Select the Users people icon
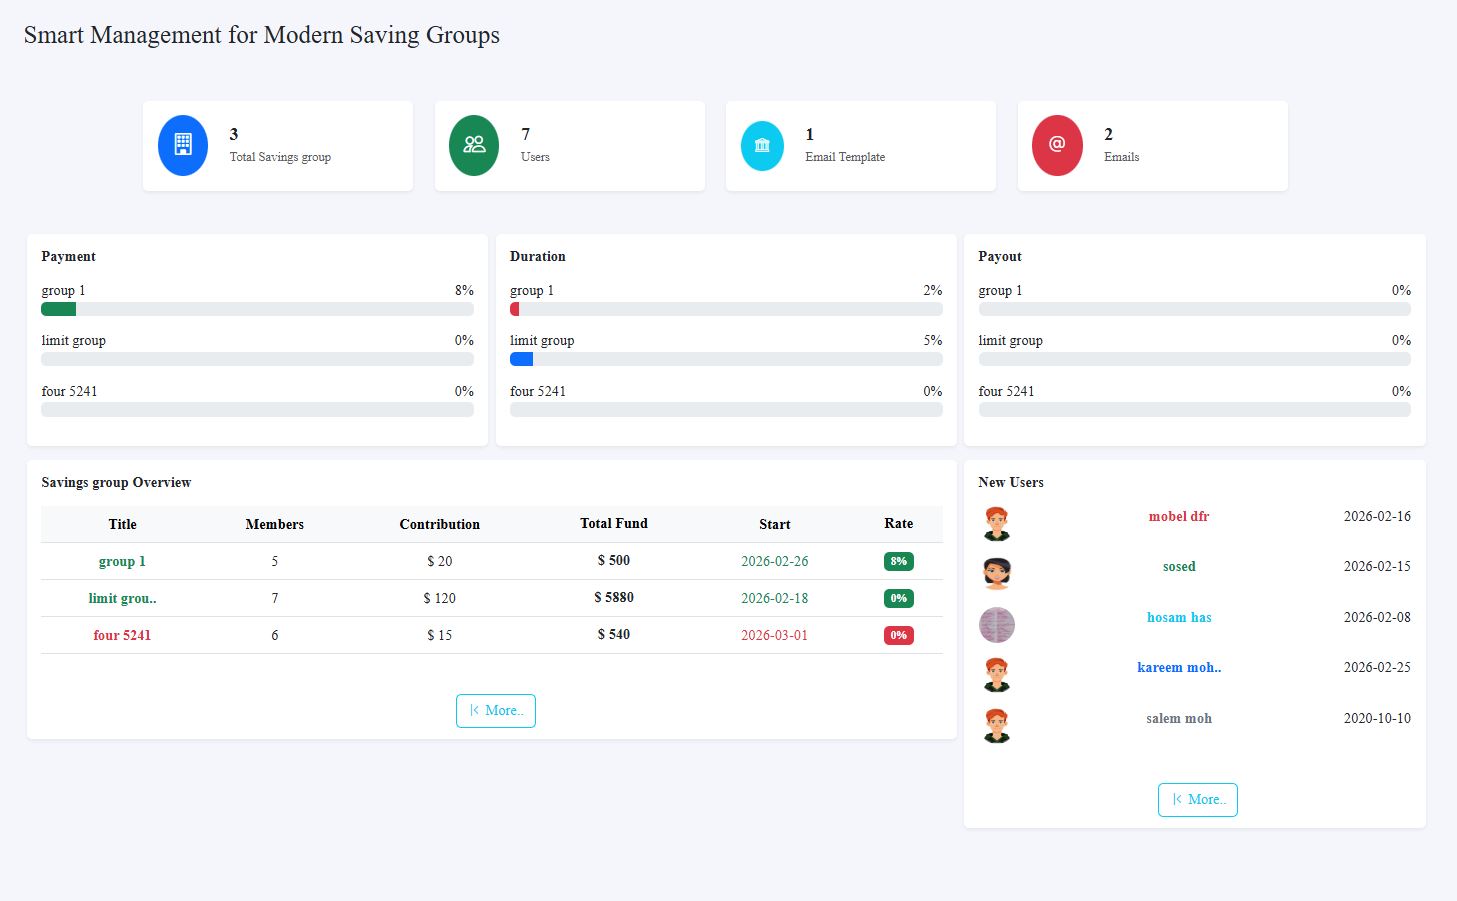This screenshot has height=901, width=1457. 473,144
